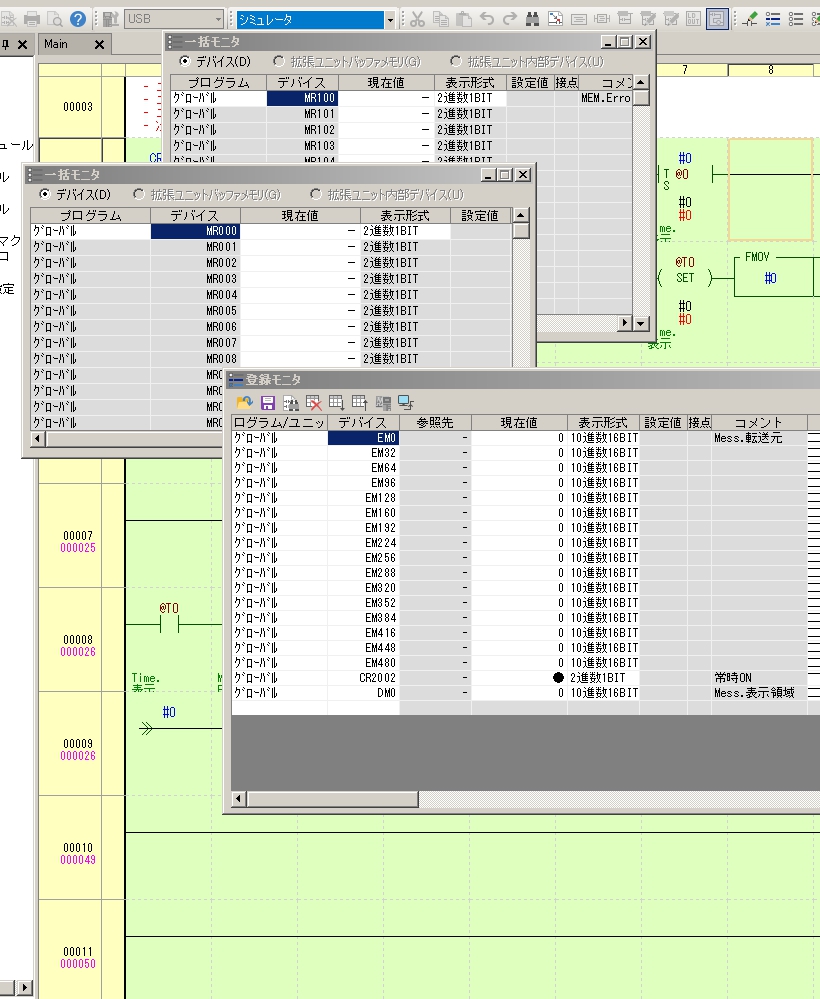820x999 pixels.
Task: Open the シミュレータ mode dropdown arrow
Action: 390,20
